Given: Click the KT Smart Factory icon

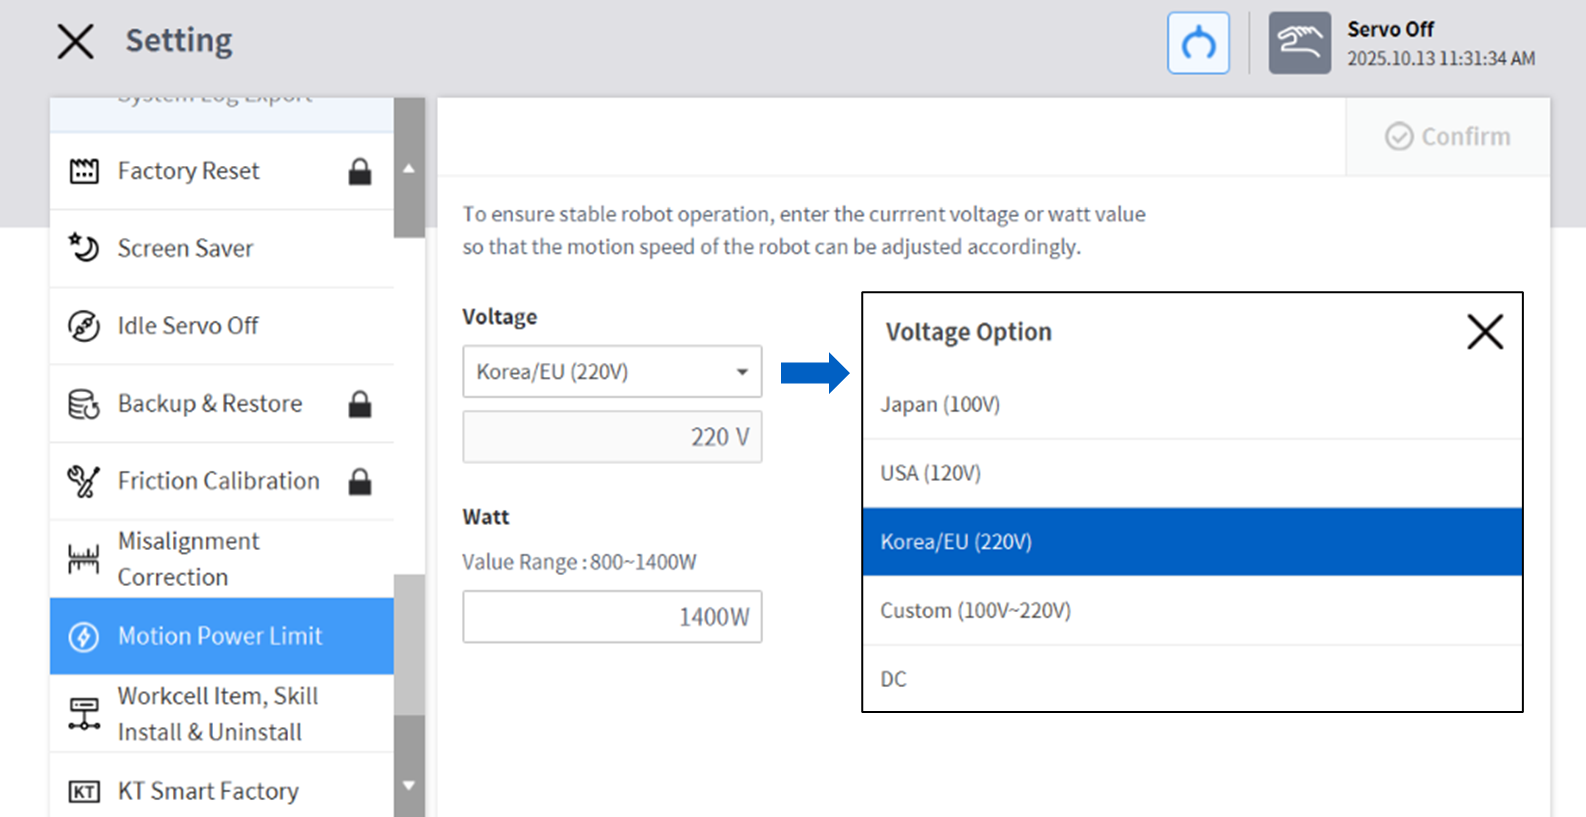Looking at the screenshot, I should point(84,792).
